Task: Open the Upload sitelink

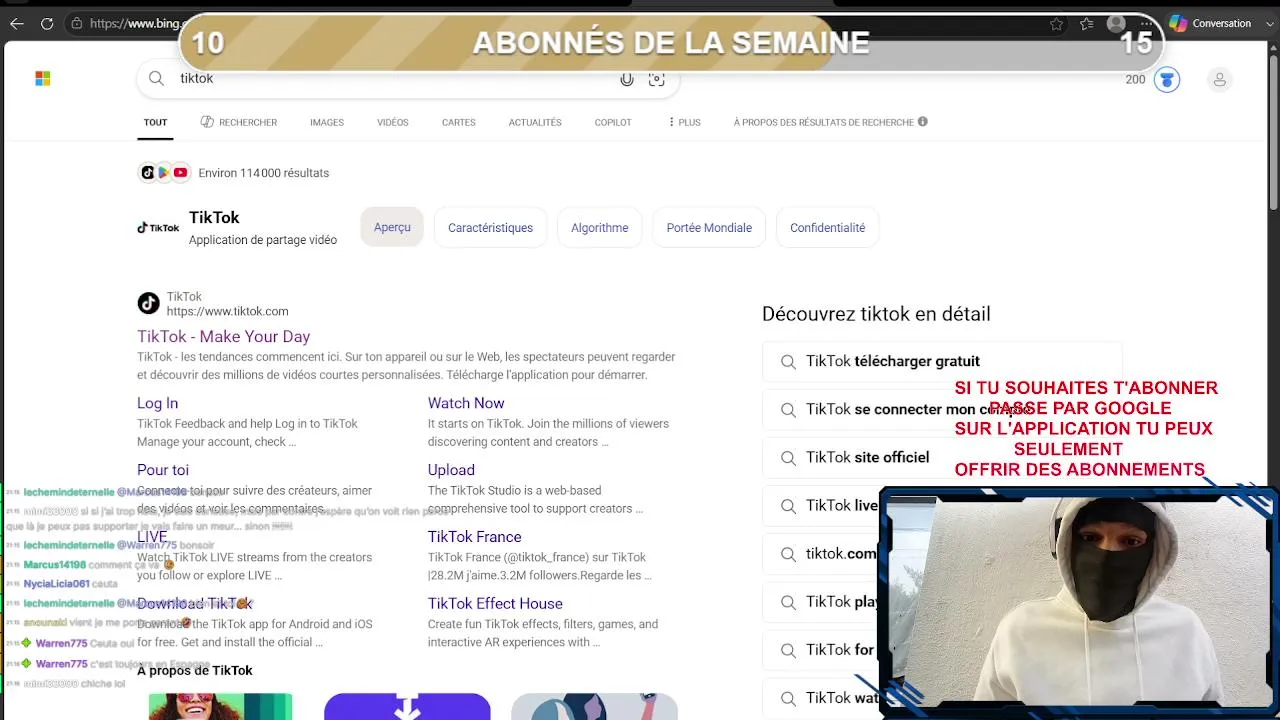Action: [451, 470]
